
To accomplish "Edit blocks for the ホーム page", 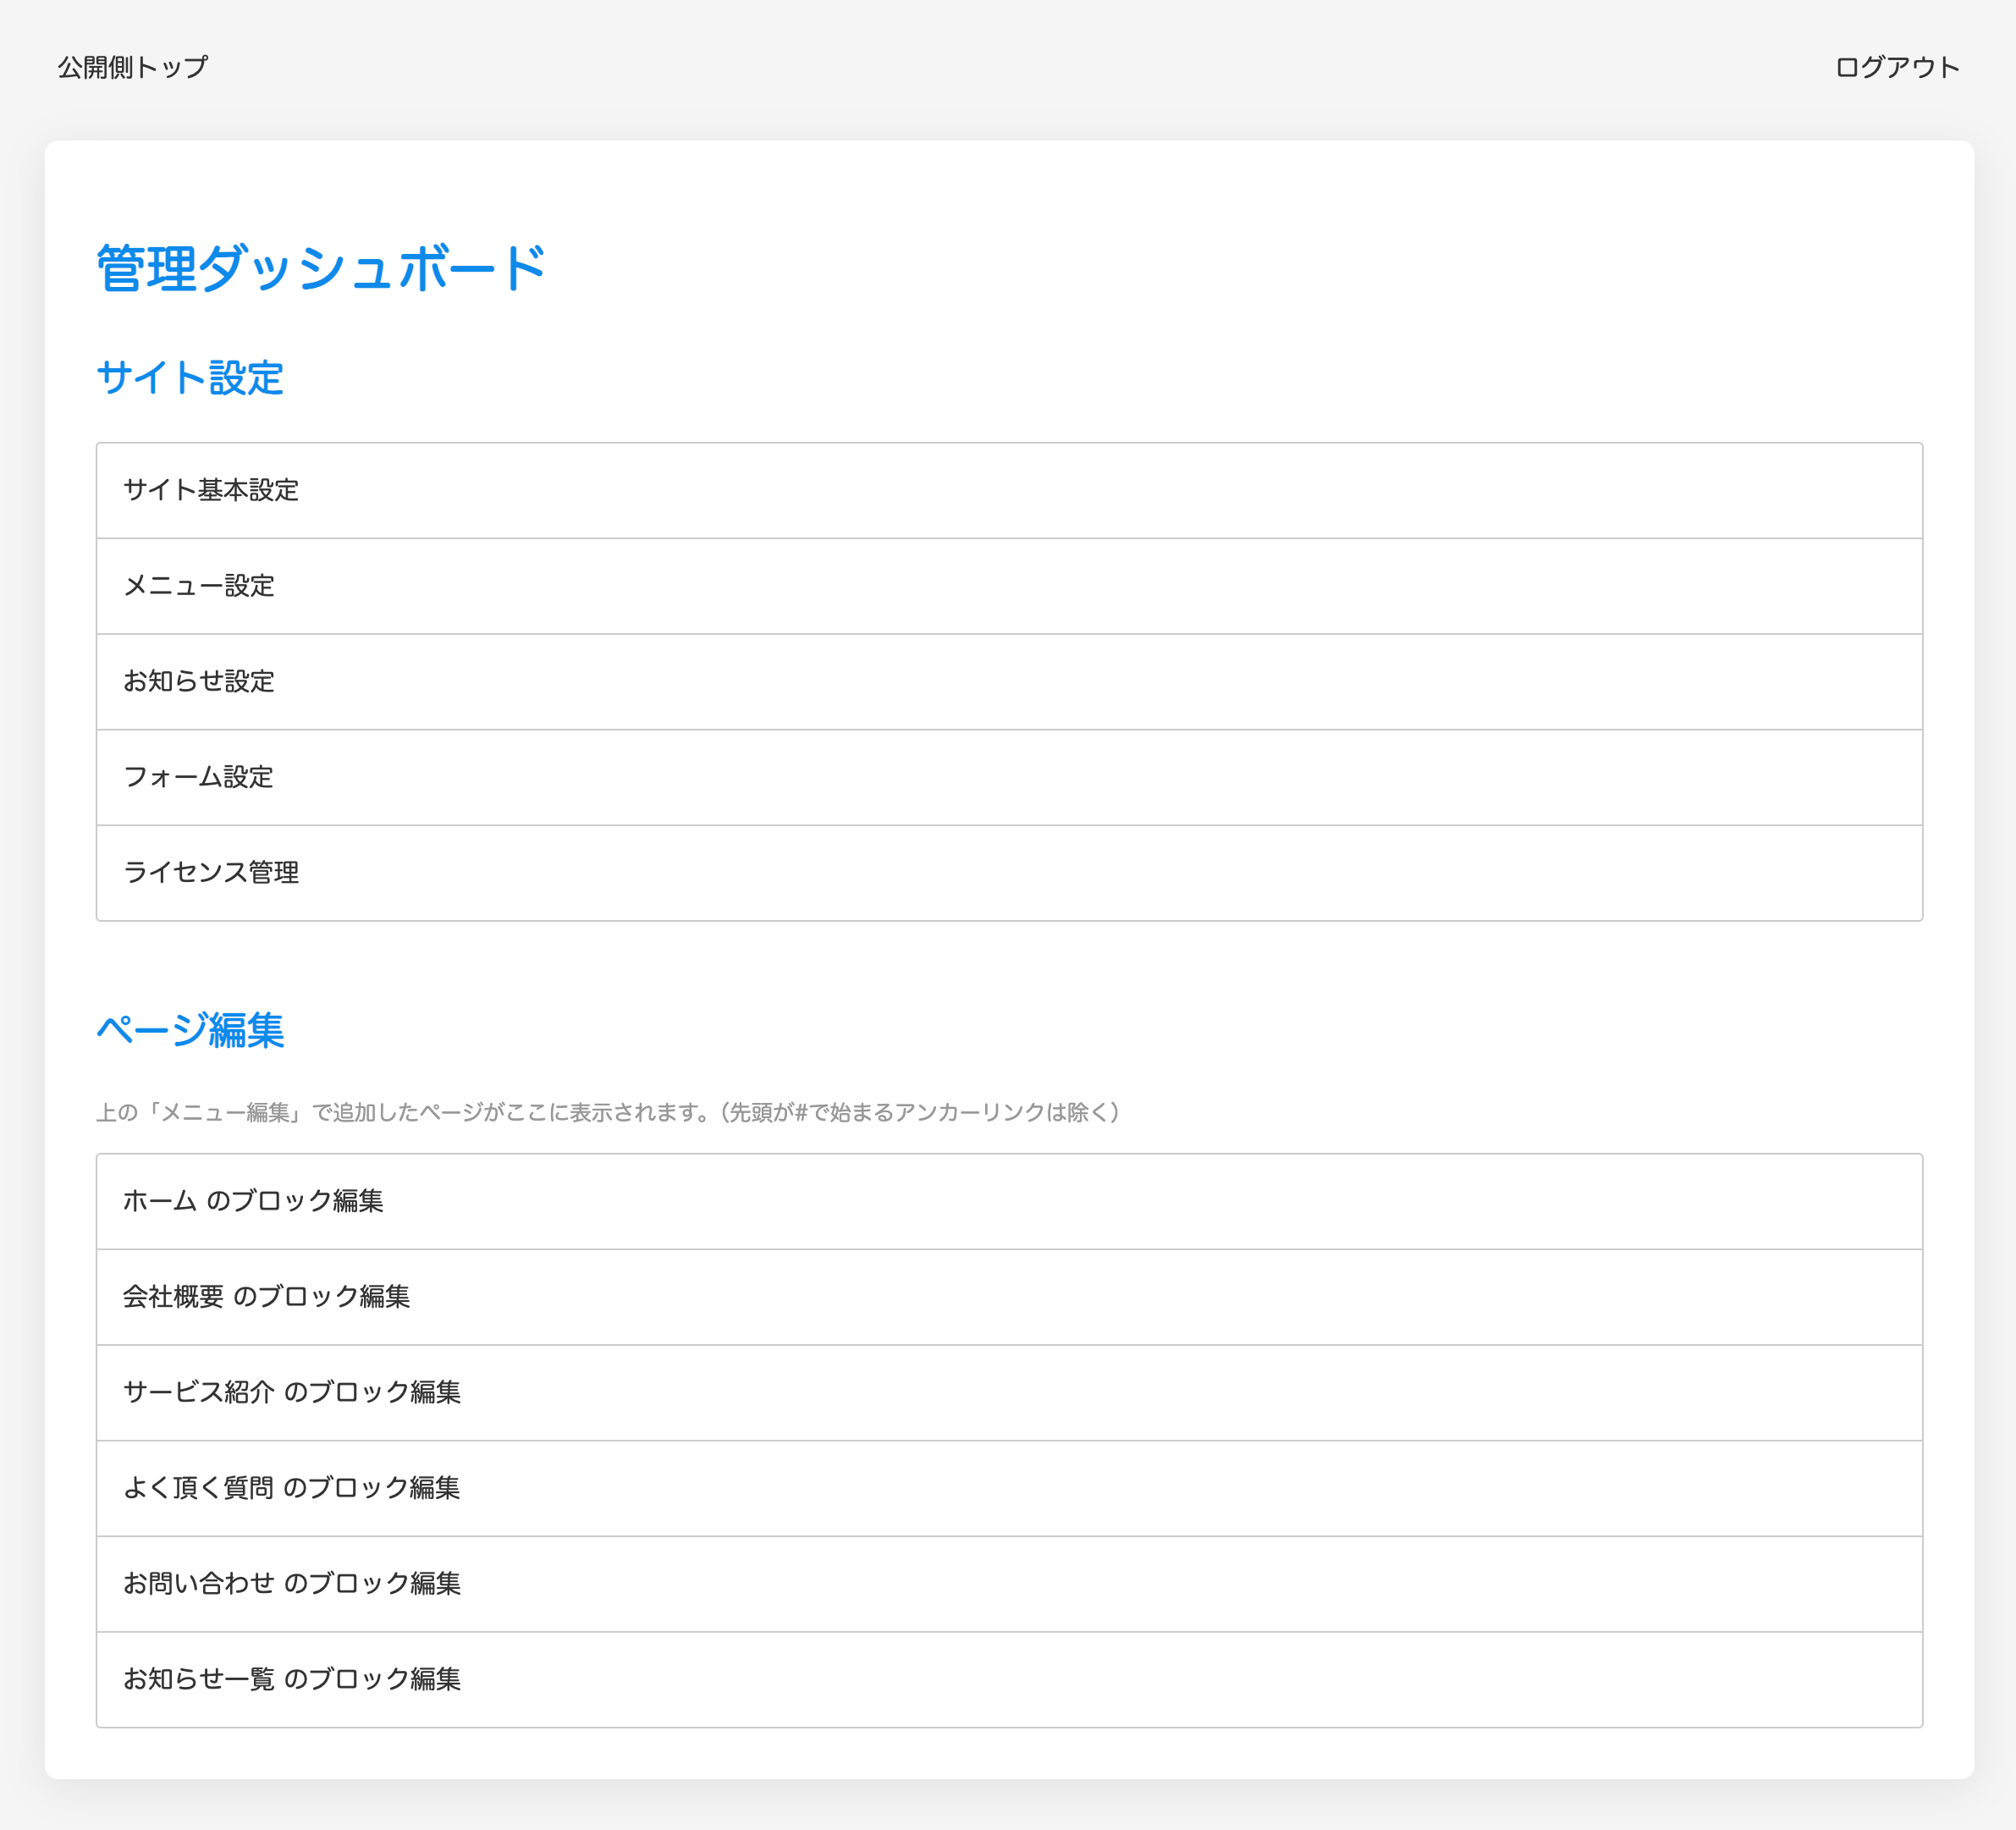I will 253,1201.
